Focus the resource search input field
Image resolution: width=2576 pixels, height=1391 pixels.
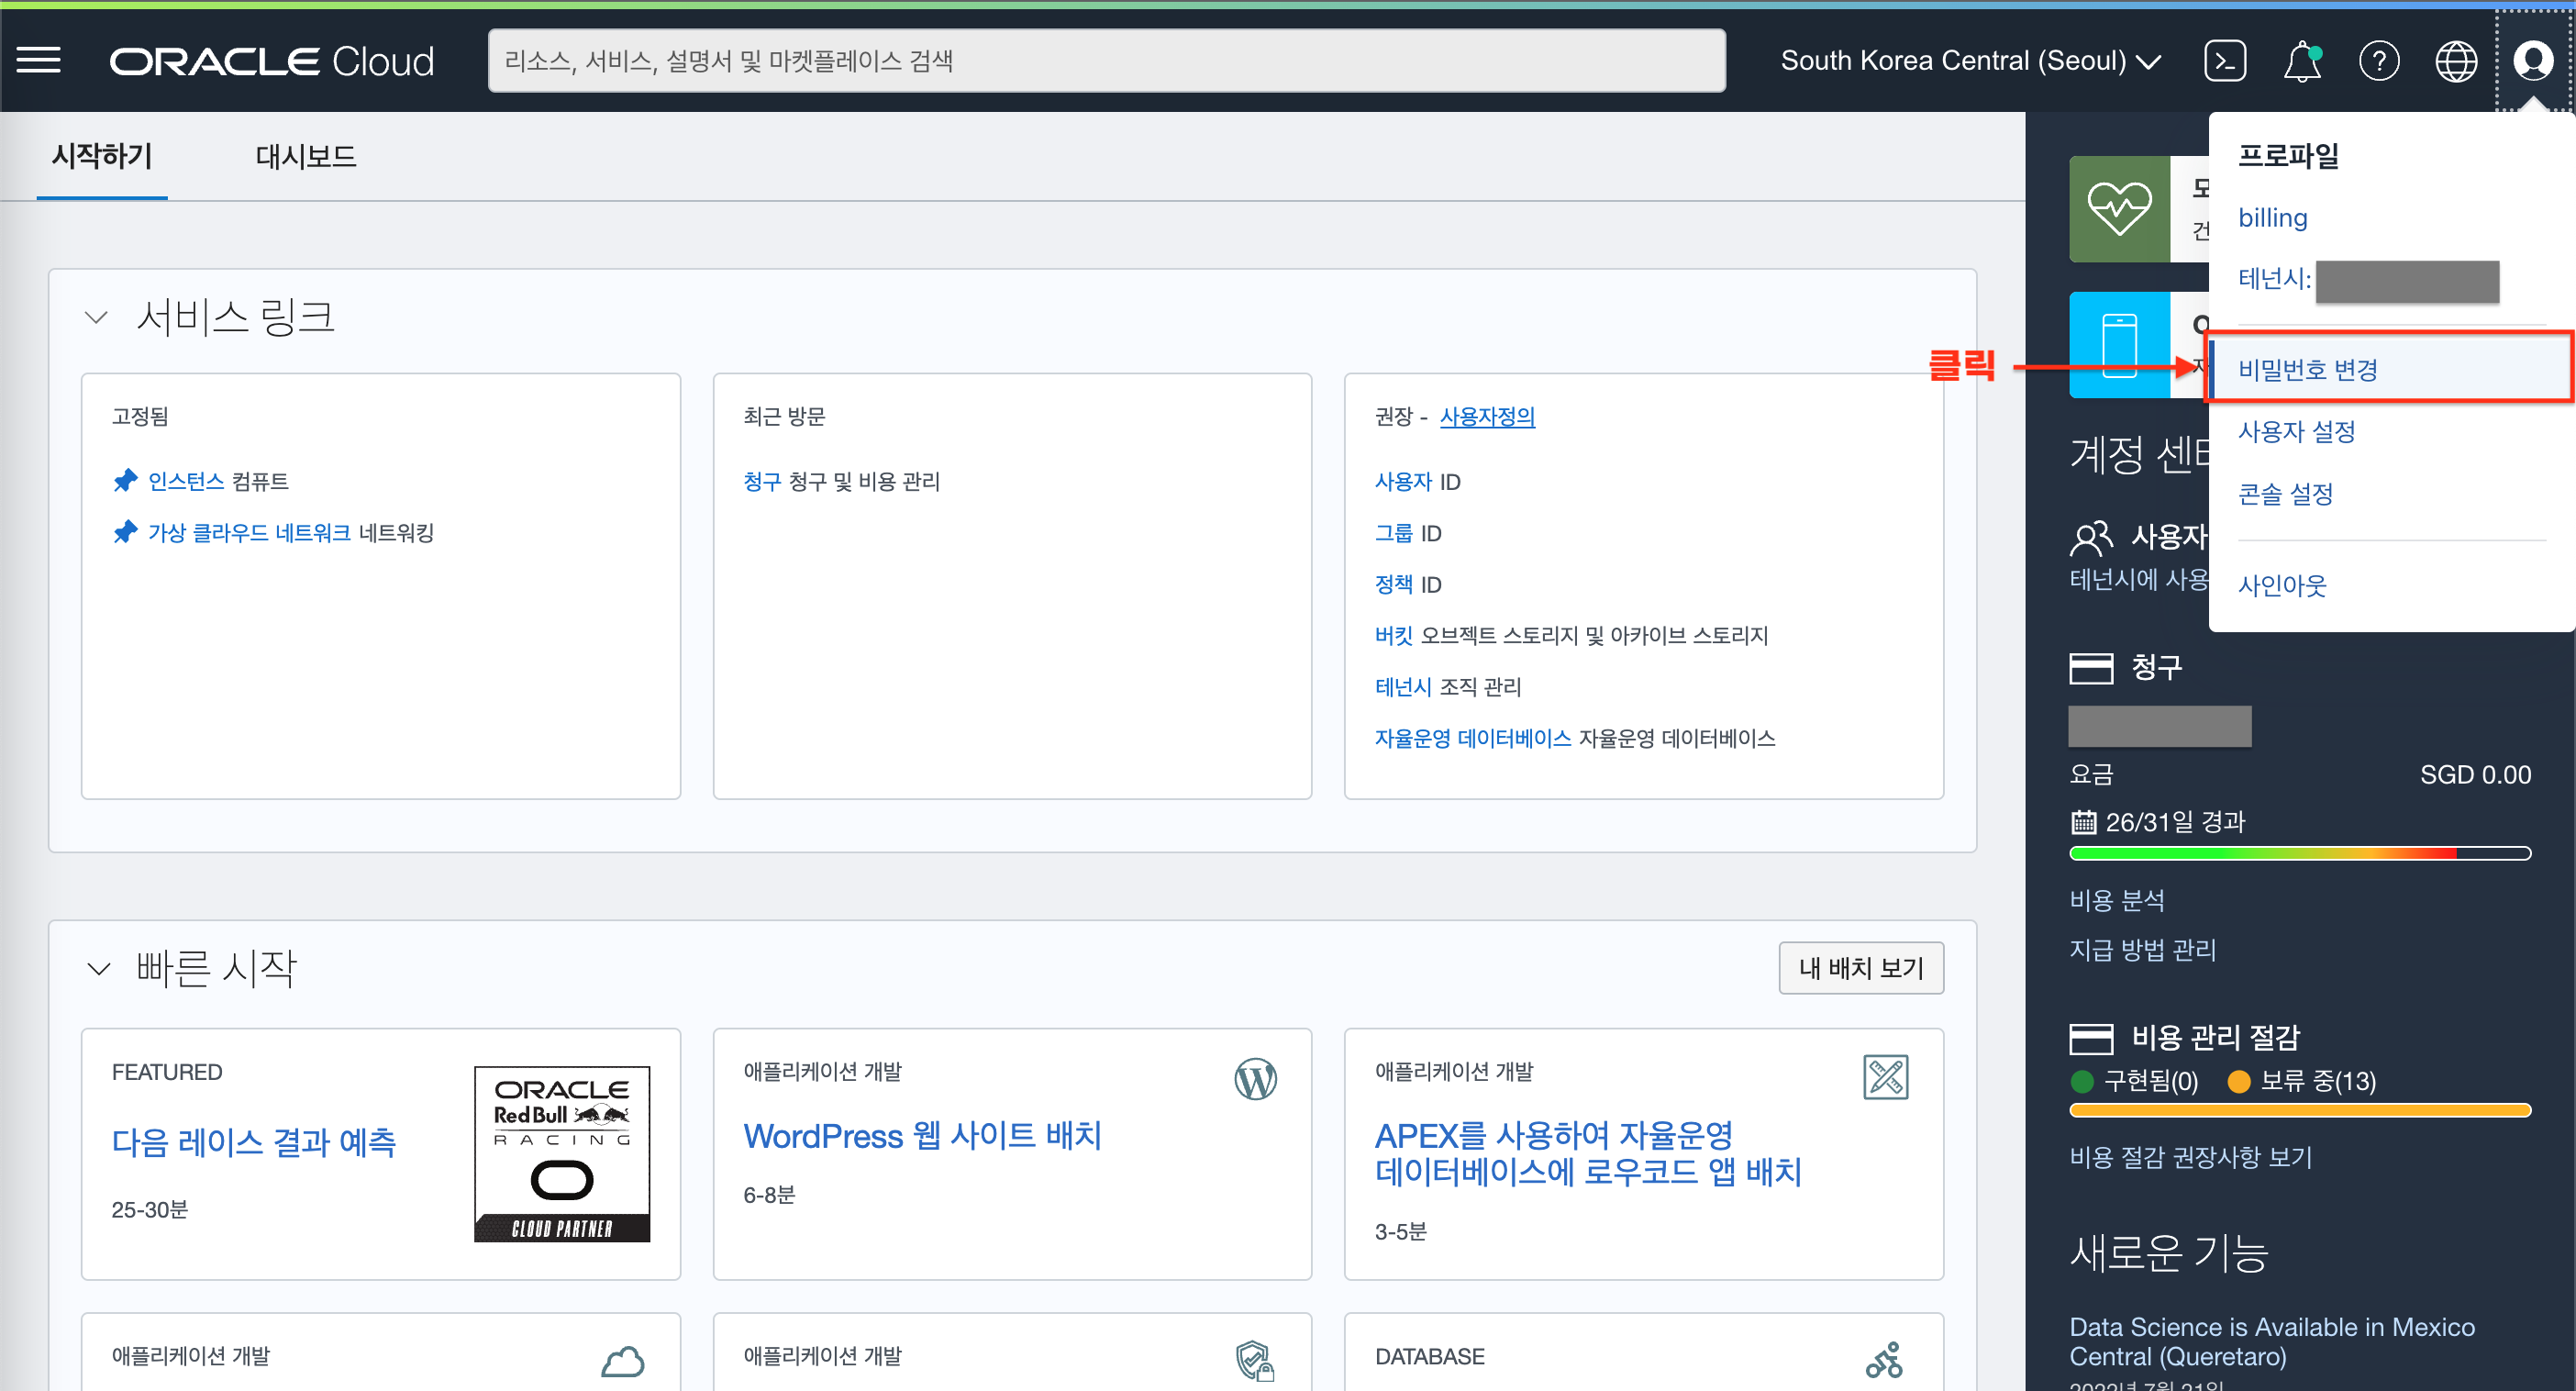tap(1106, 61)
